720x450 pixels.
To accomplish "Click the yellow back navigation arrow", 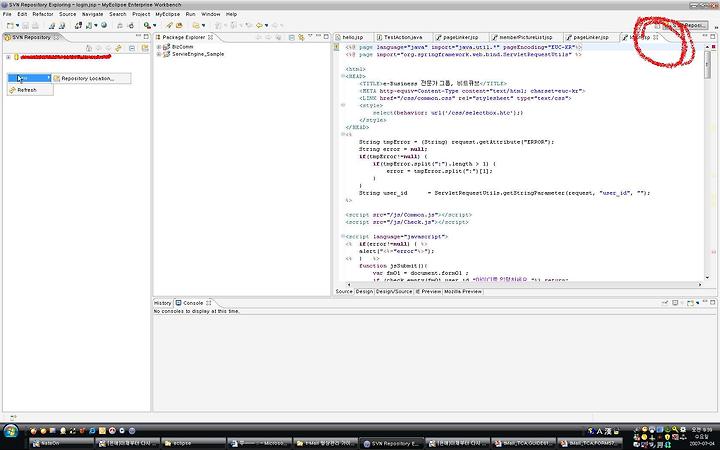I will tap(259, 26).
